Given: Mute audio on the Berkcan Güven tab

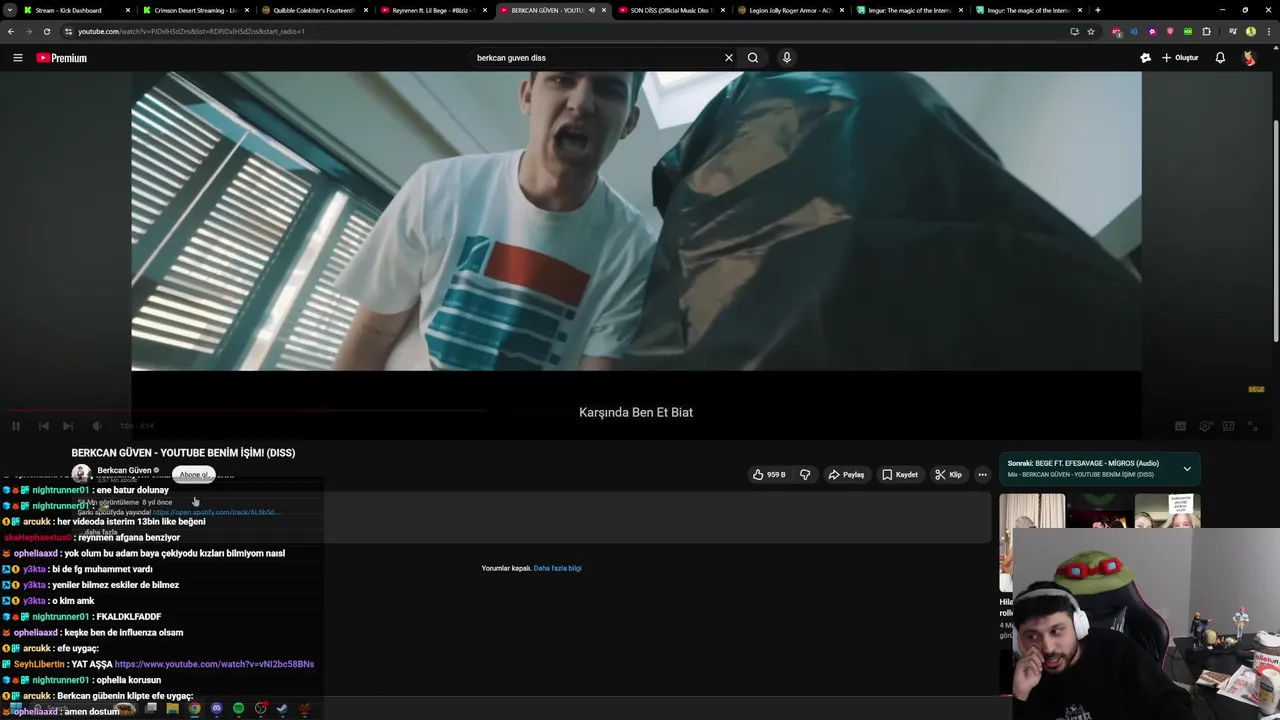Looking at the screenshot, I should pos(592,10).
